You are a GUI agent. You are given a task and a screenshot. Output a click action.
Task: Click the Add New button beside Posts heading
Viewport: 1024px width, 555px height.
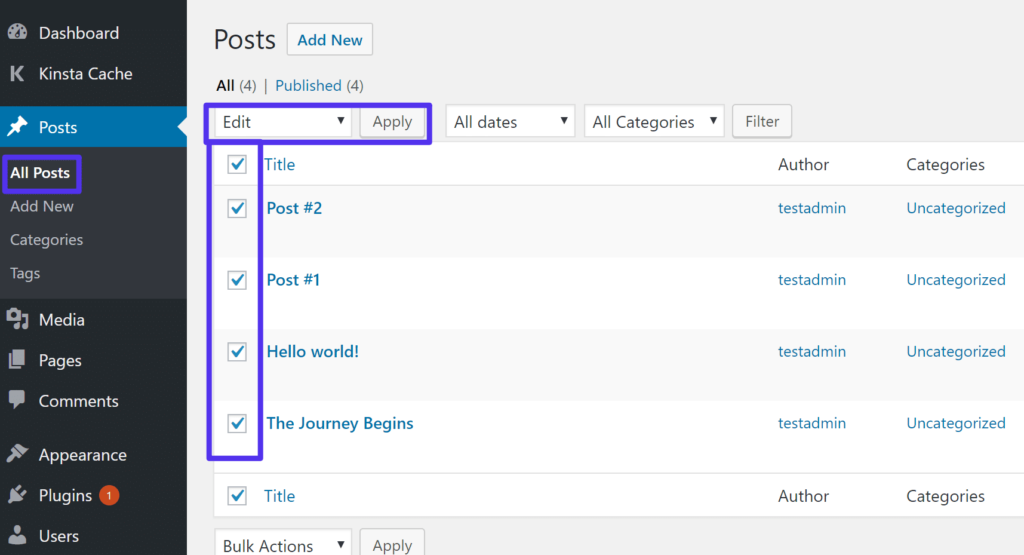coord(330,40)
